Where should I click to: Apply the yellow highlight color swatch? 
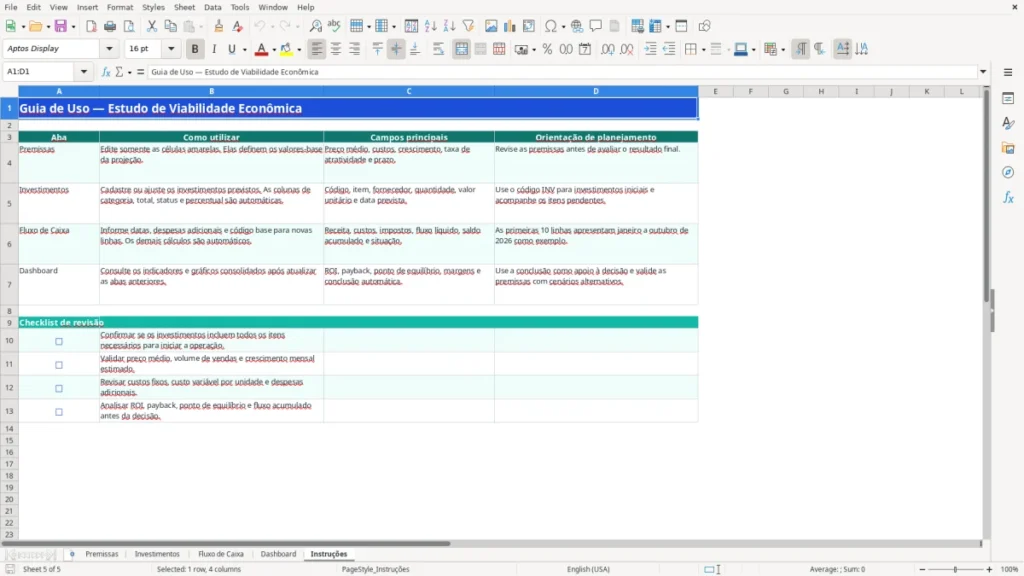click(286, 49)
